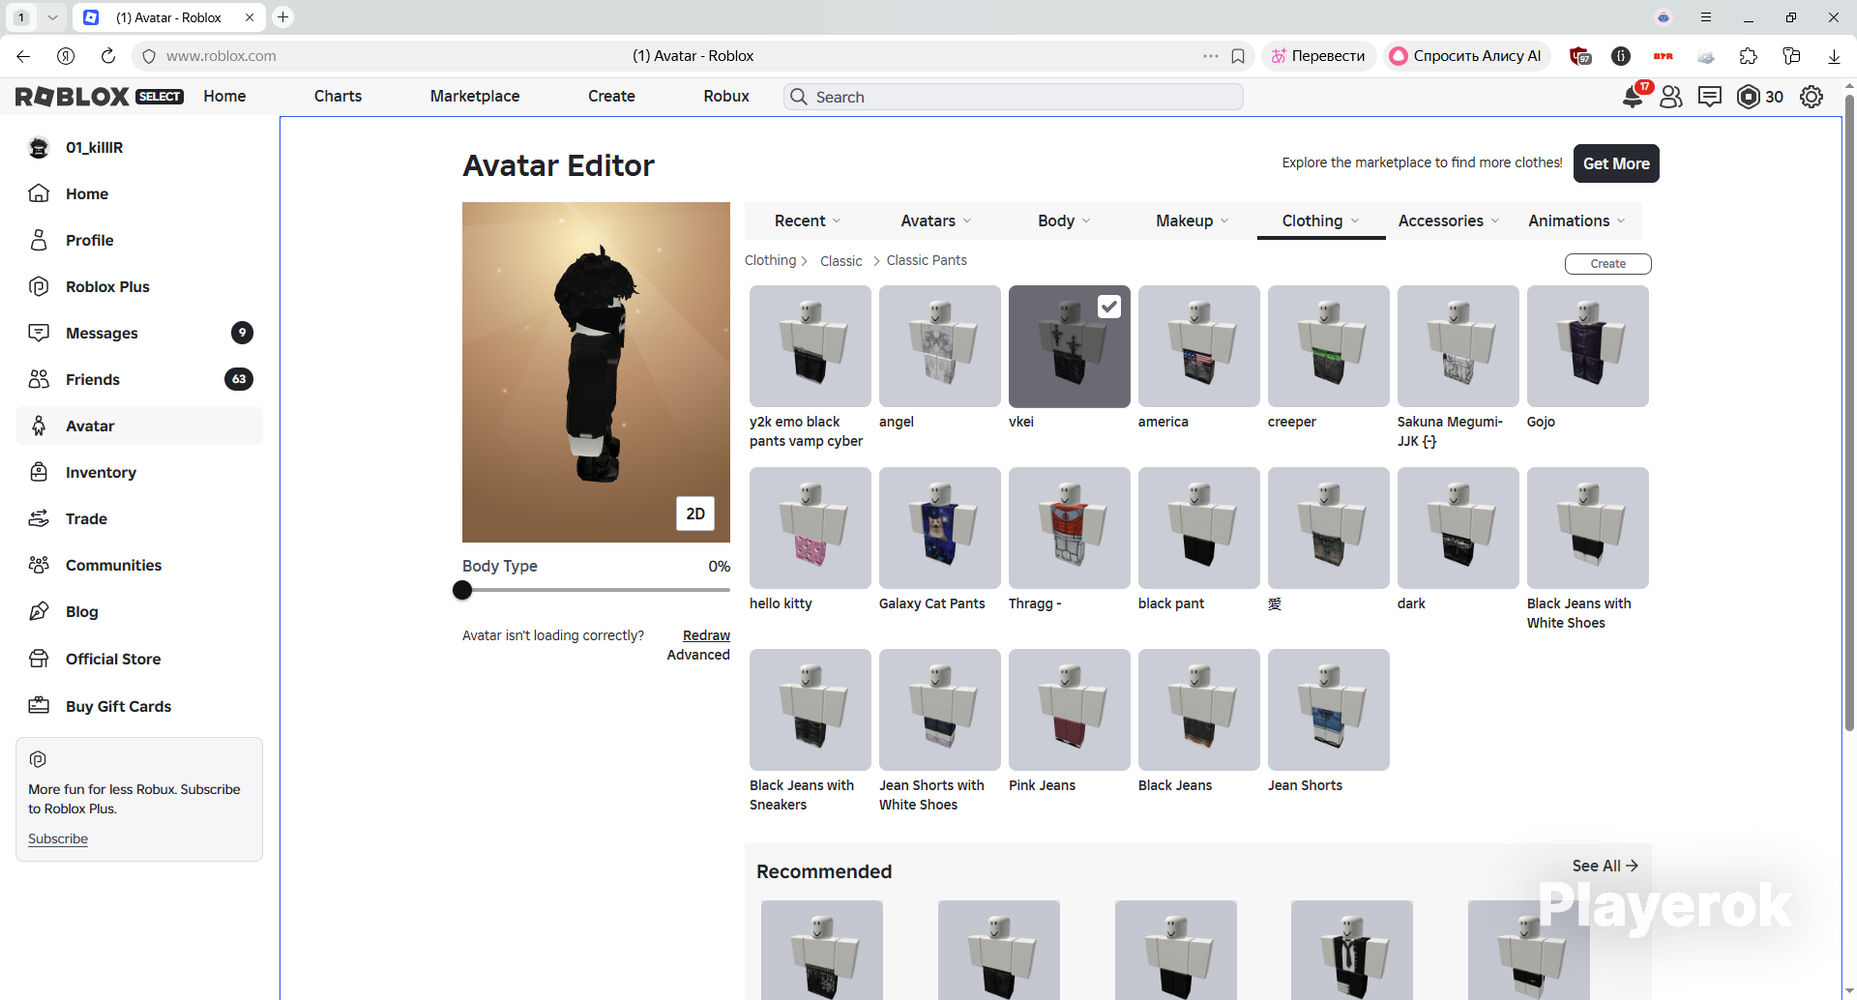
Task: Click the Messages icon in the sidebar
Action: 39,333
